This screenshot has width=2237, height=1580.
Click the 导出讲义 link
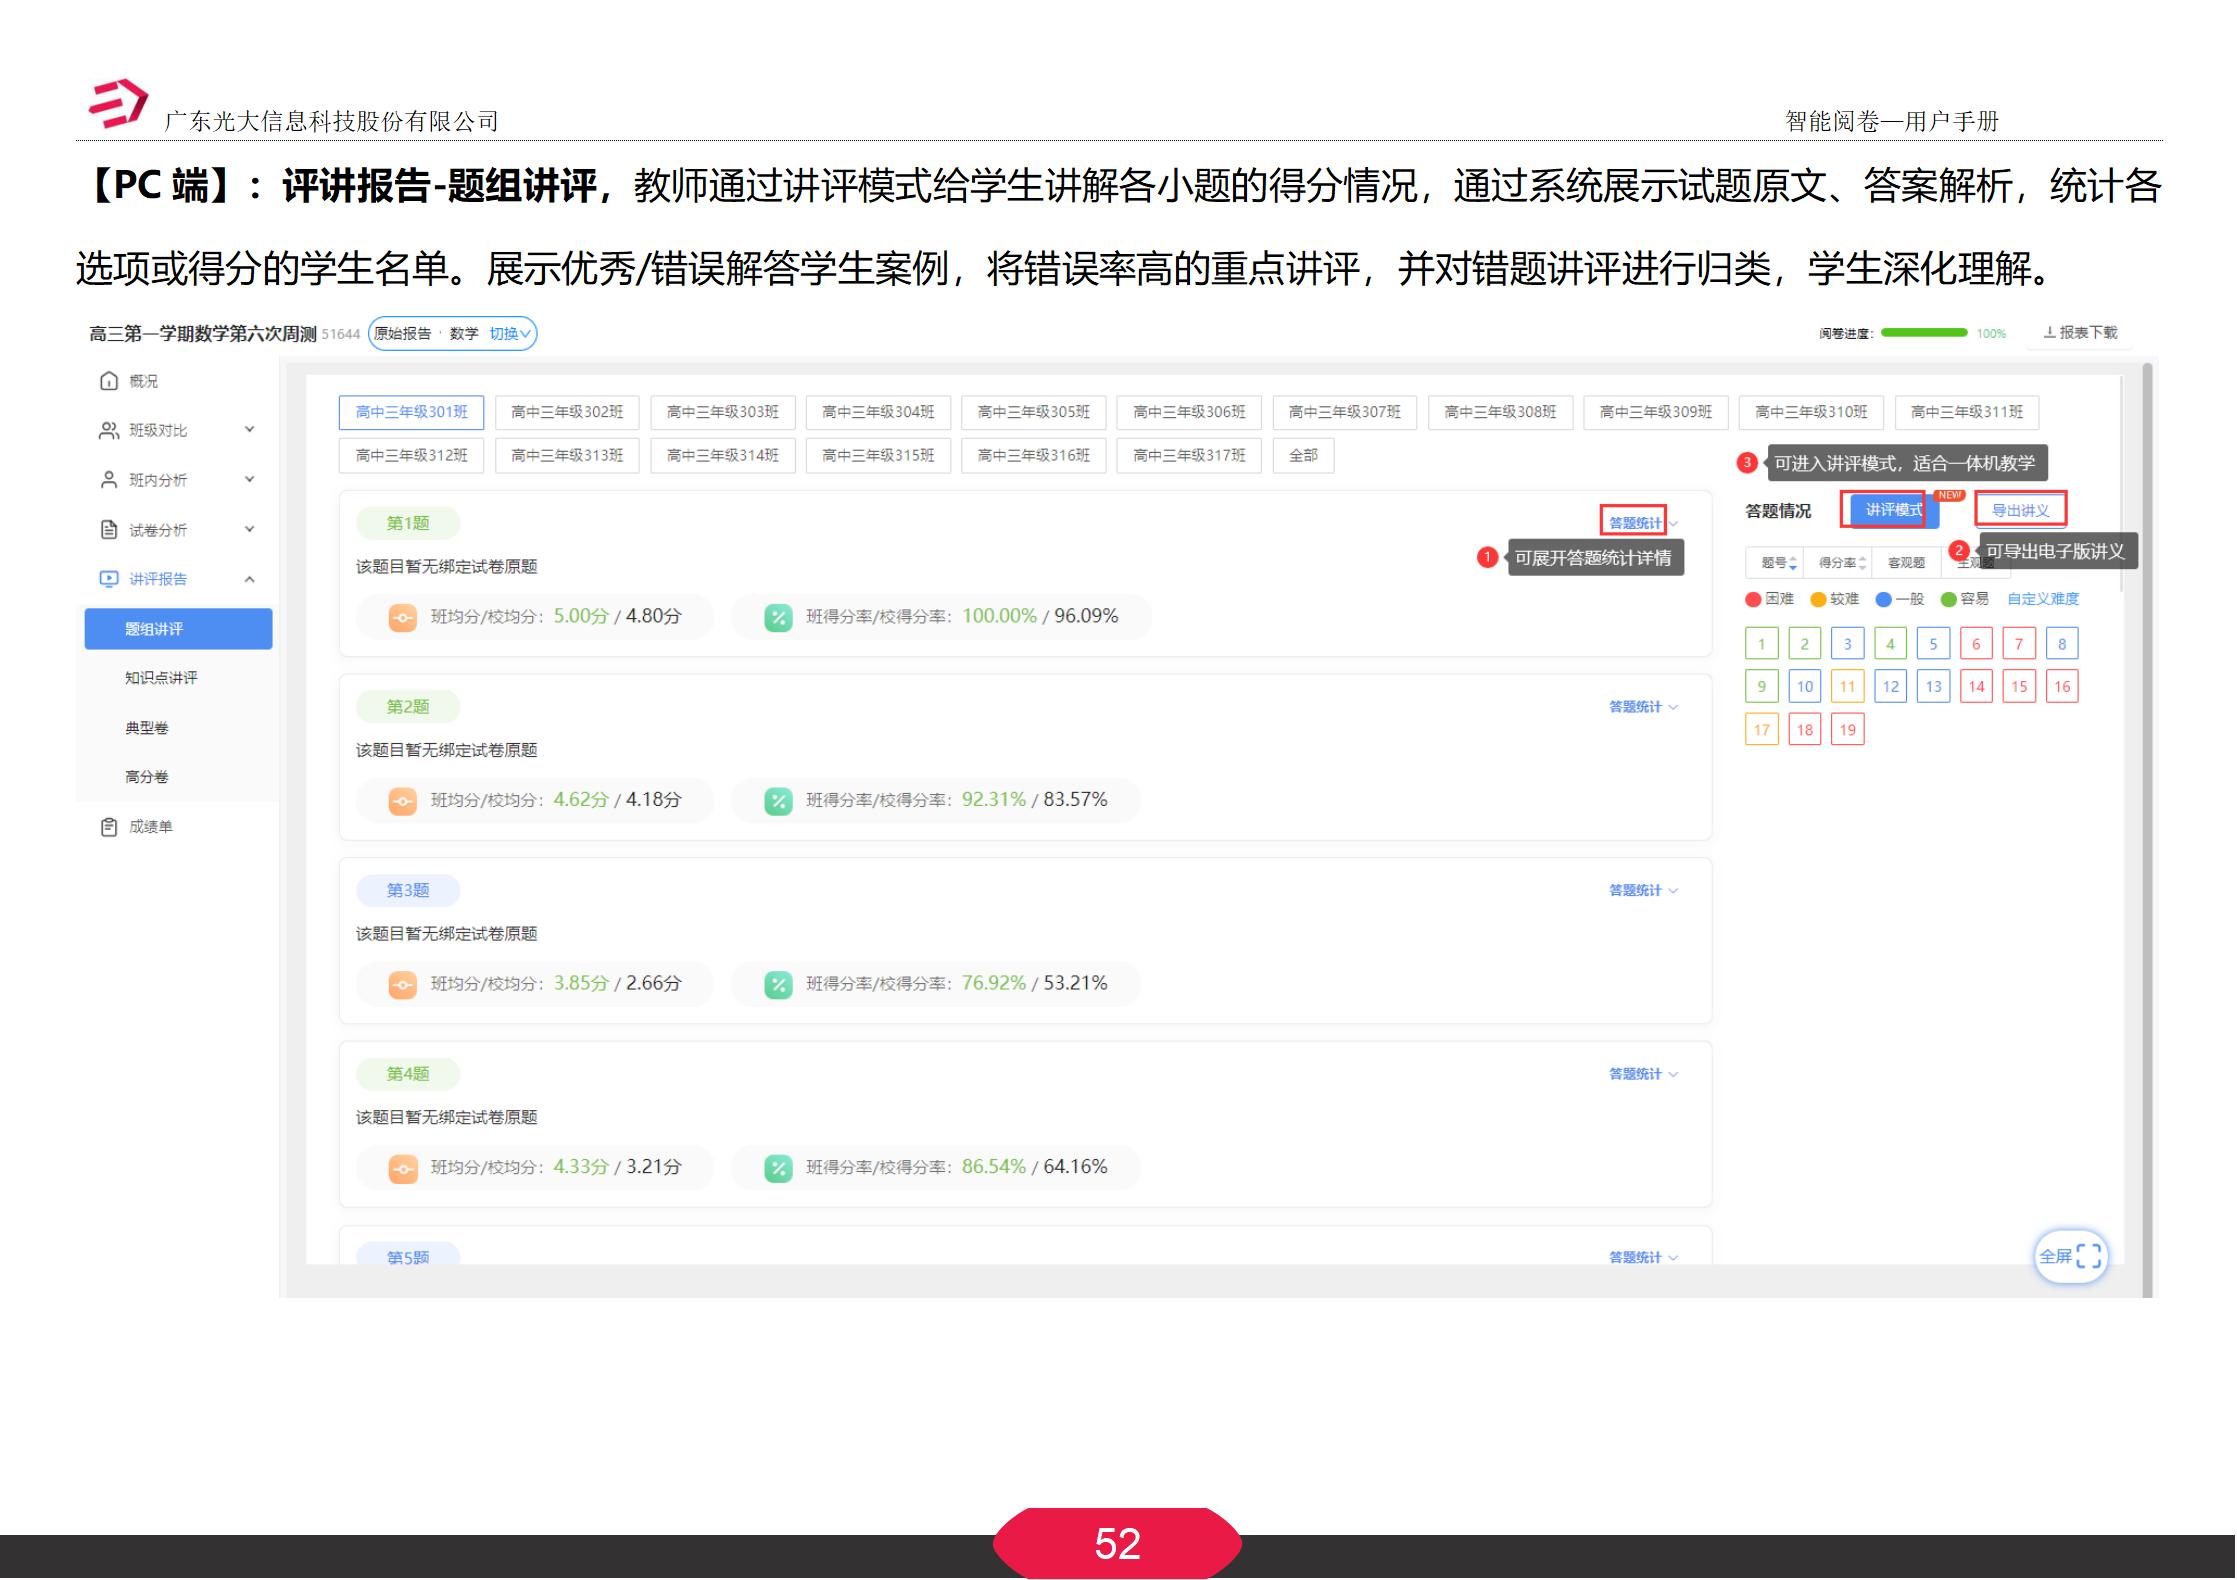tap(2019, 509)
